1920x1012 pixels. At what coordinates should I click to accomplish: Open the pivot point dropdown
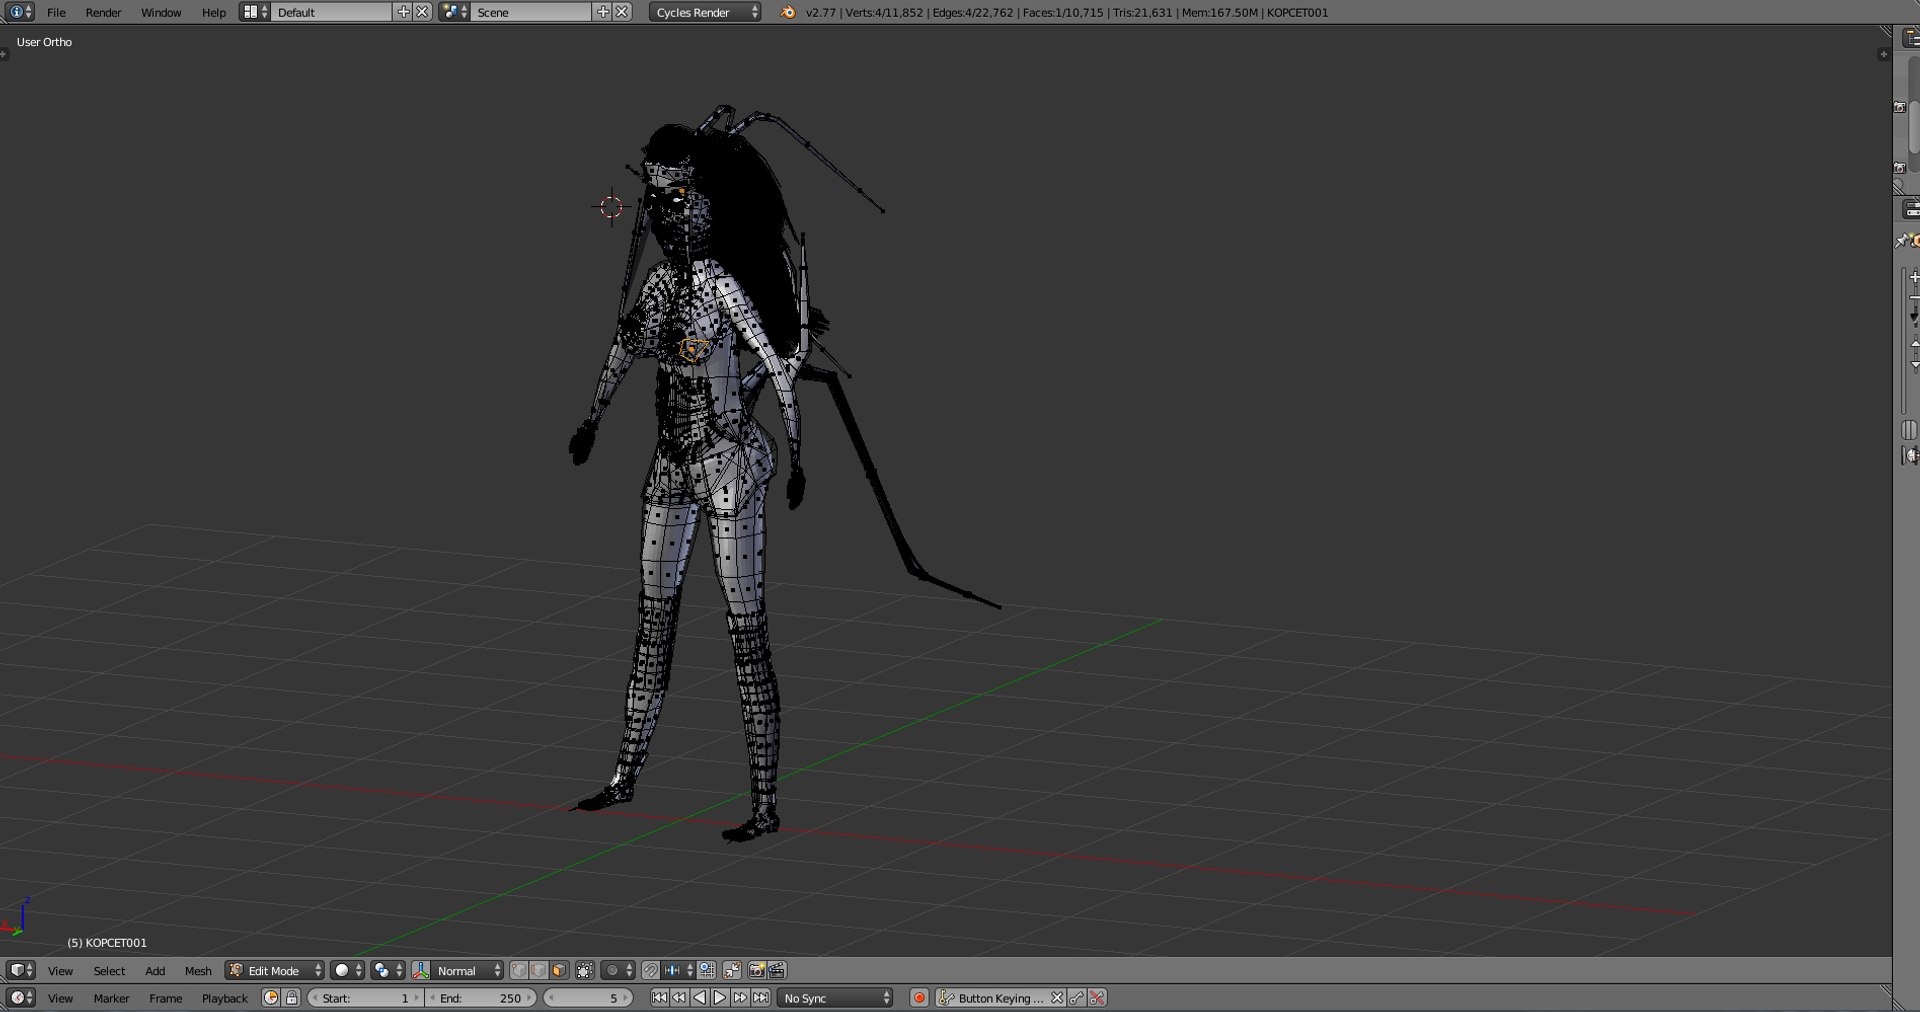click(x=388, y=970)
